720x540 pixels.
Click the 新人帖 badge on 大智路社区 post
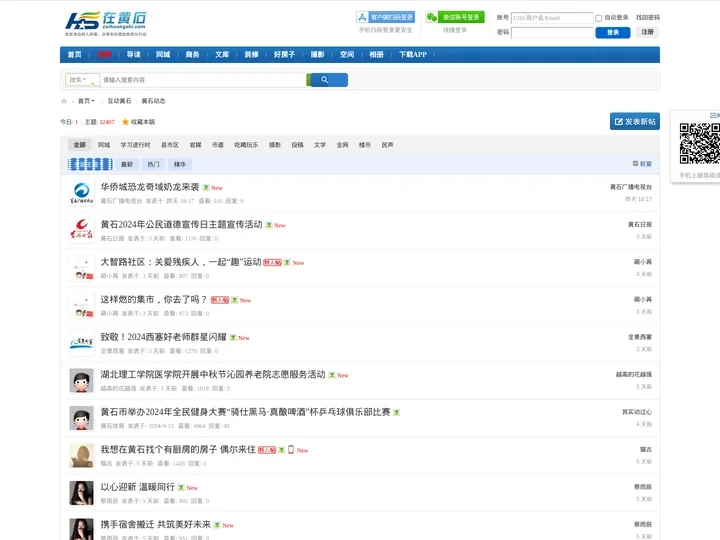[272, 263]
